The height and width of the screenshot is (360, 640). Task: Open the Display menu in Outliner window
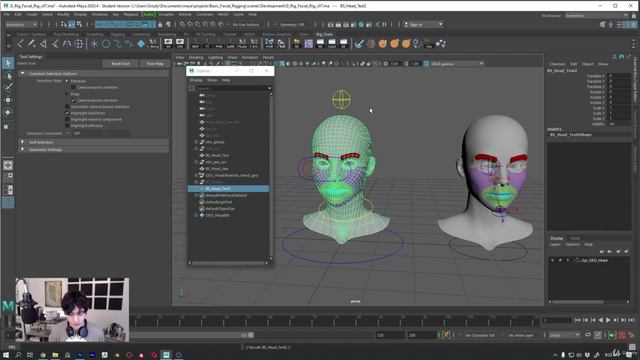(x=196, y=80)
